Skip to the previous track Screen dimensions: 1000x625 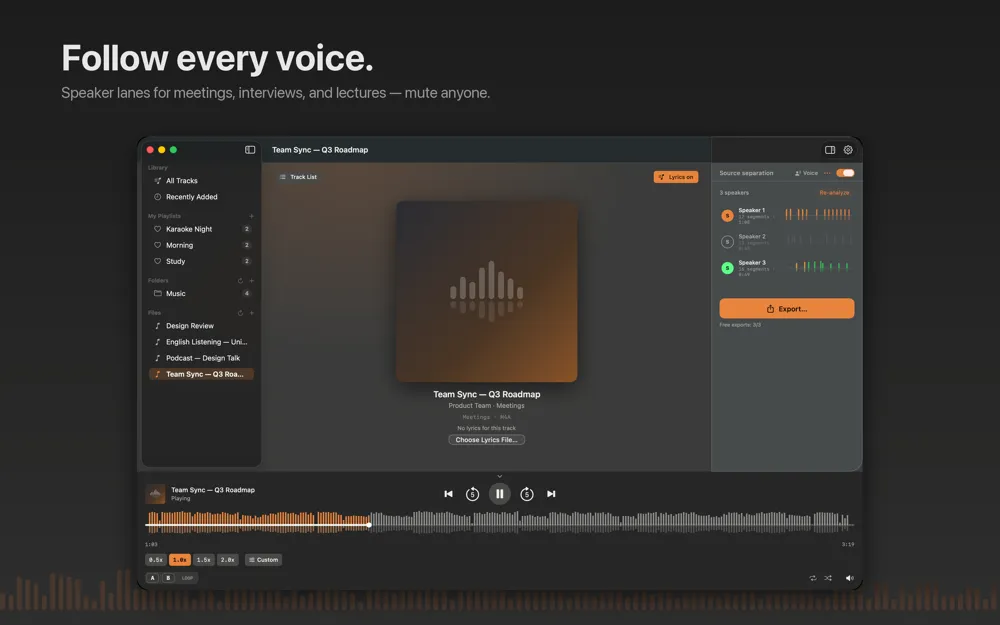448,494
